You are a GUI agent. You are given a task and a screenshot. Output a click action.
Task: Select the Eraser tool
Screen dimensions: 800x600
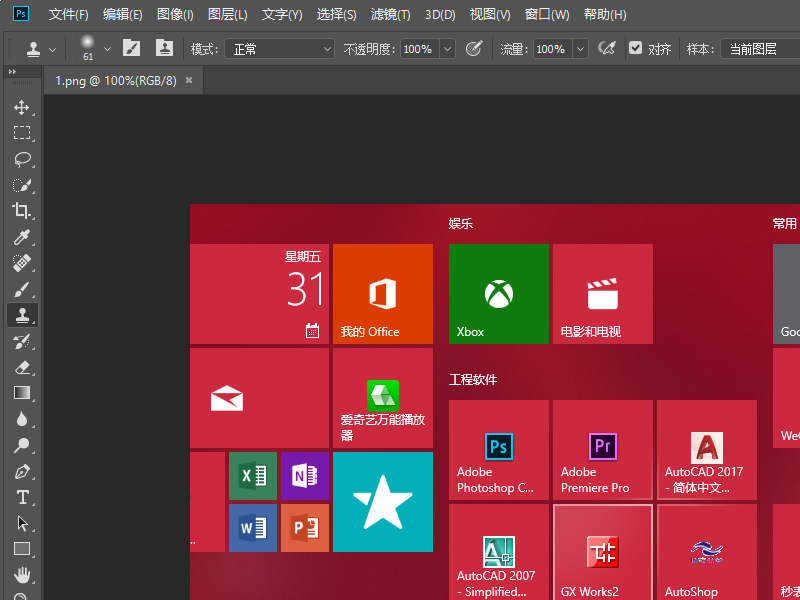point(21,367)
